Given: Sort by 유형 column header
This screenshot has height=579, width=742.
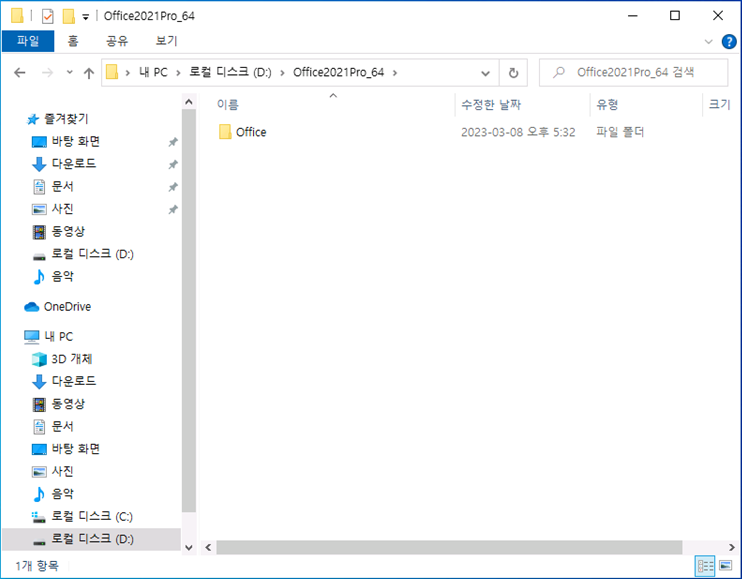Looking at the screenshot, I should click(607, 105).
